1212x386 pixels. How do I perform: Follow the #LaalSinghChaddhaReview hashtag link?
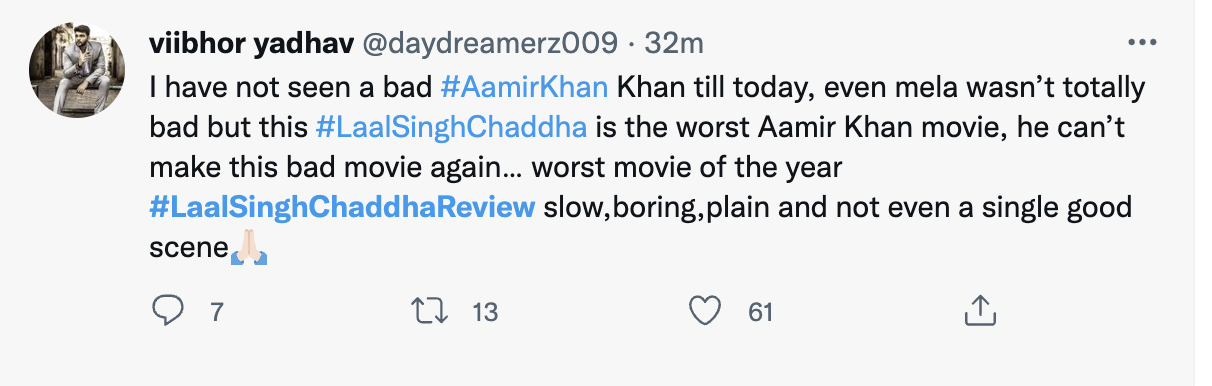343,209
